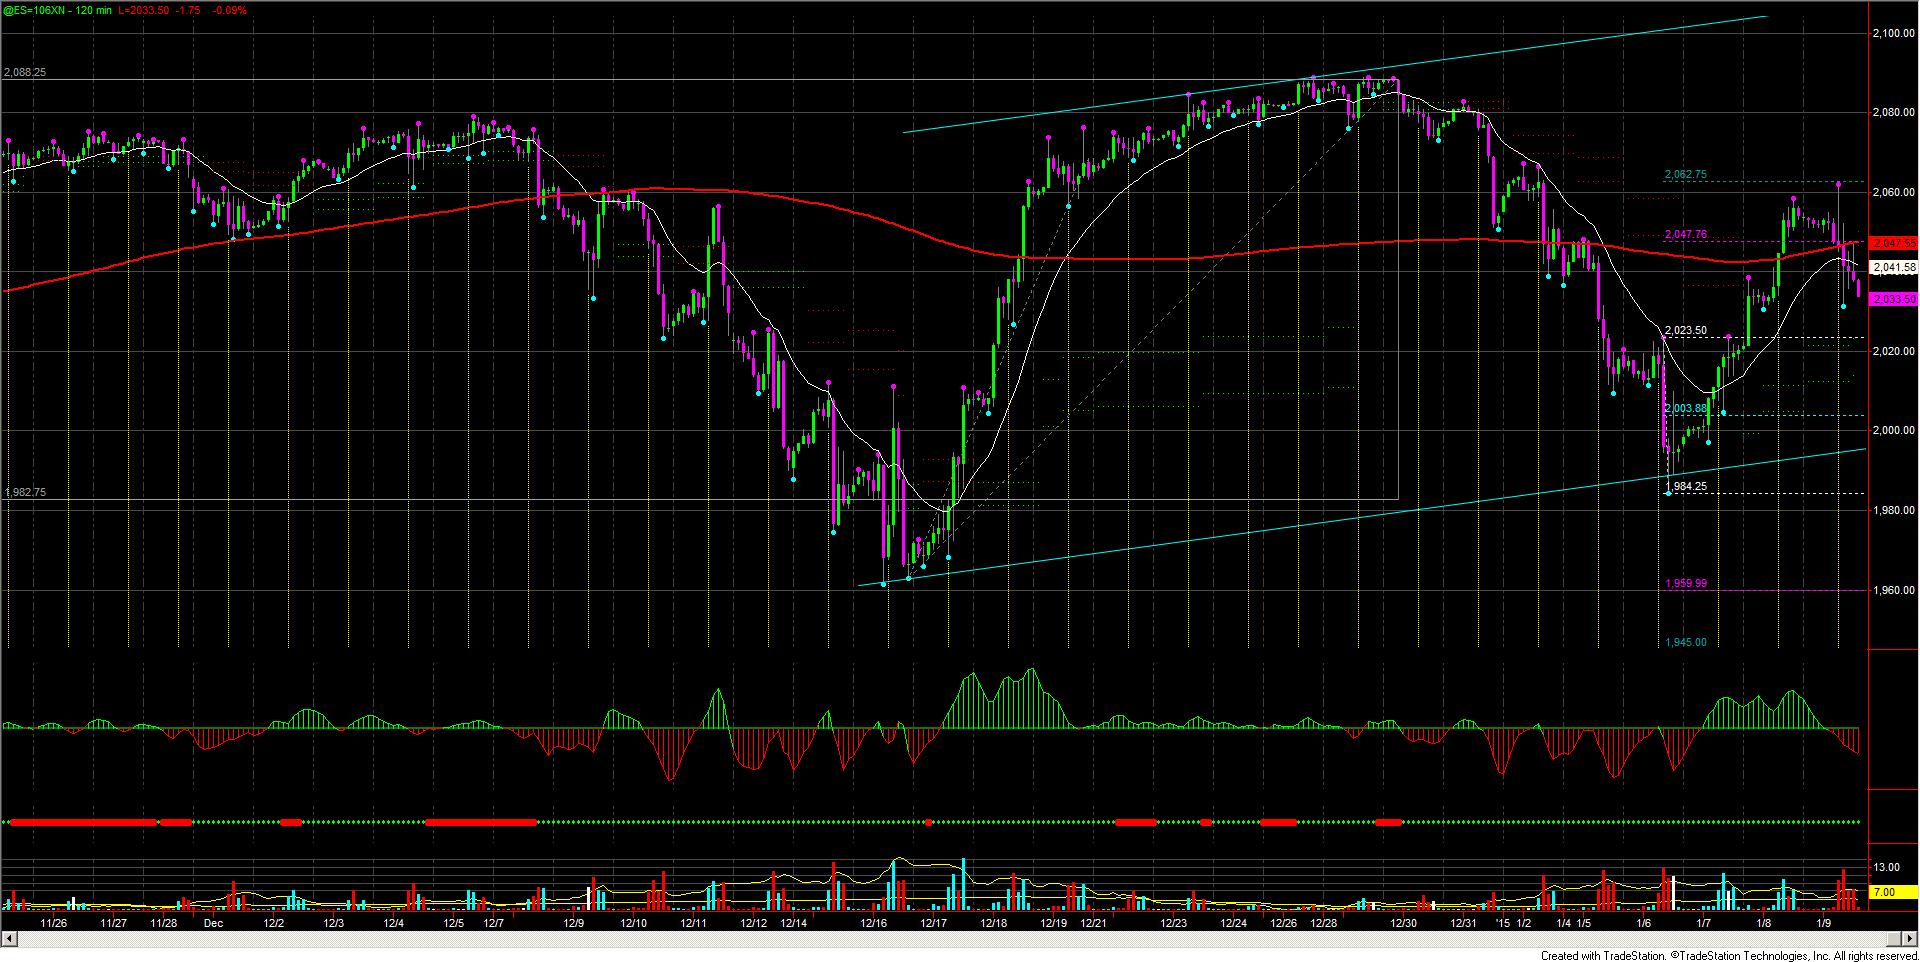Click the 1,982.75 horizontal line label
Viewport: 1920px width, 962px height.
(x=25, y=493)
